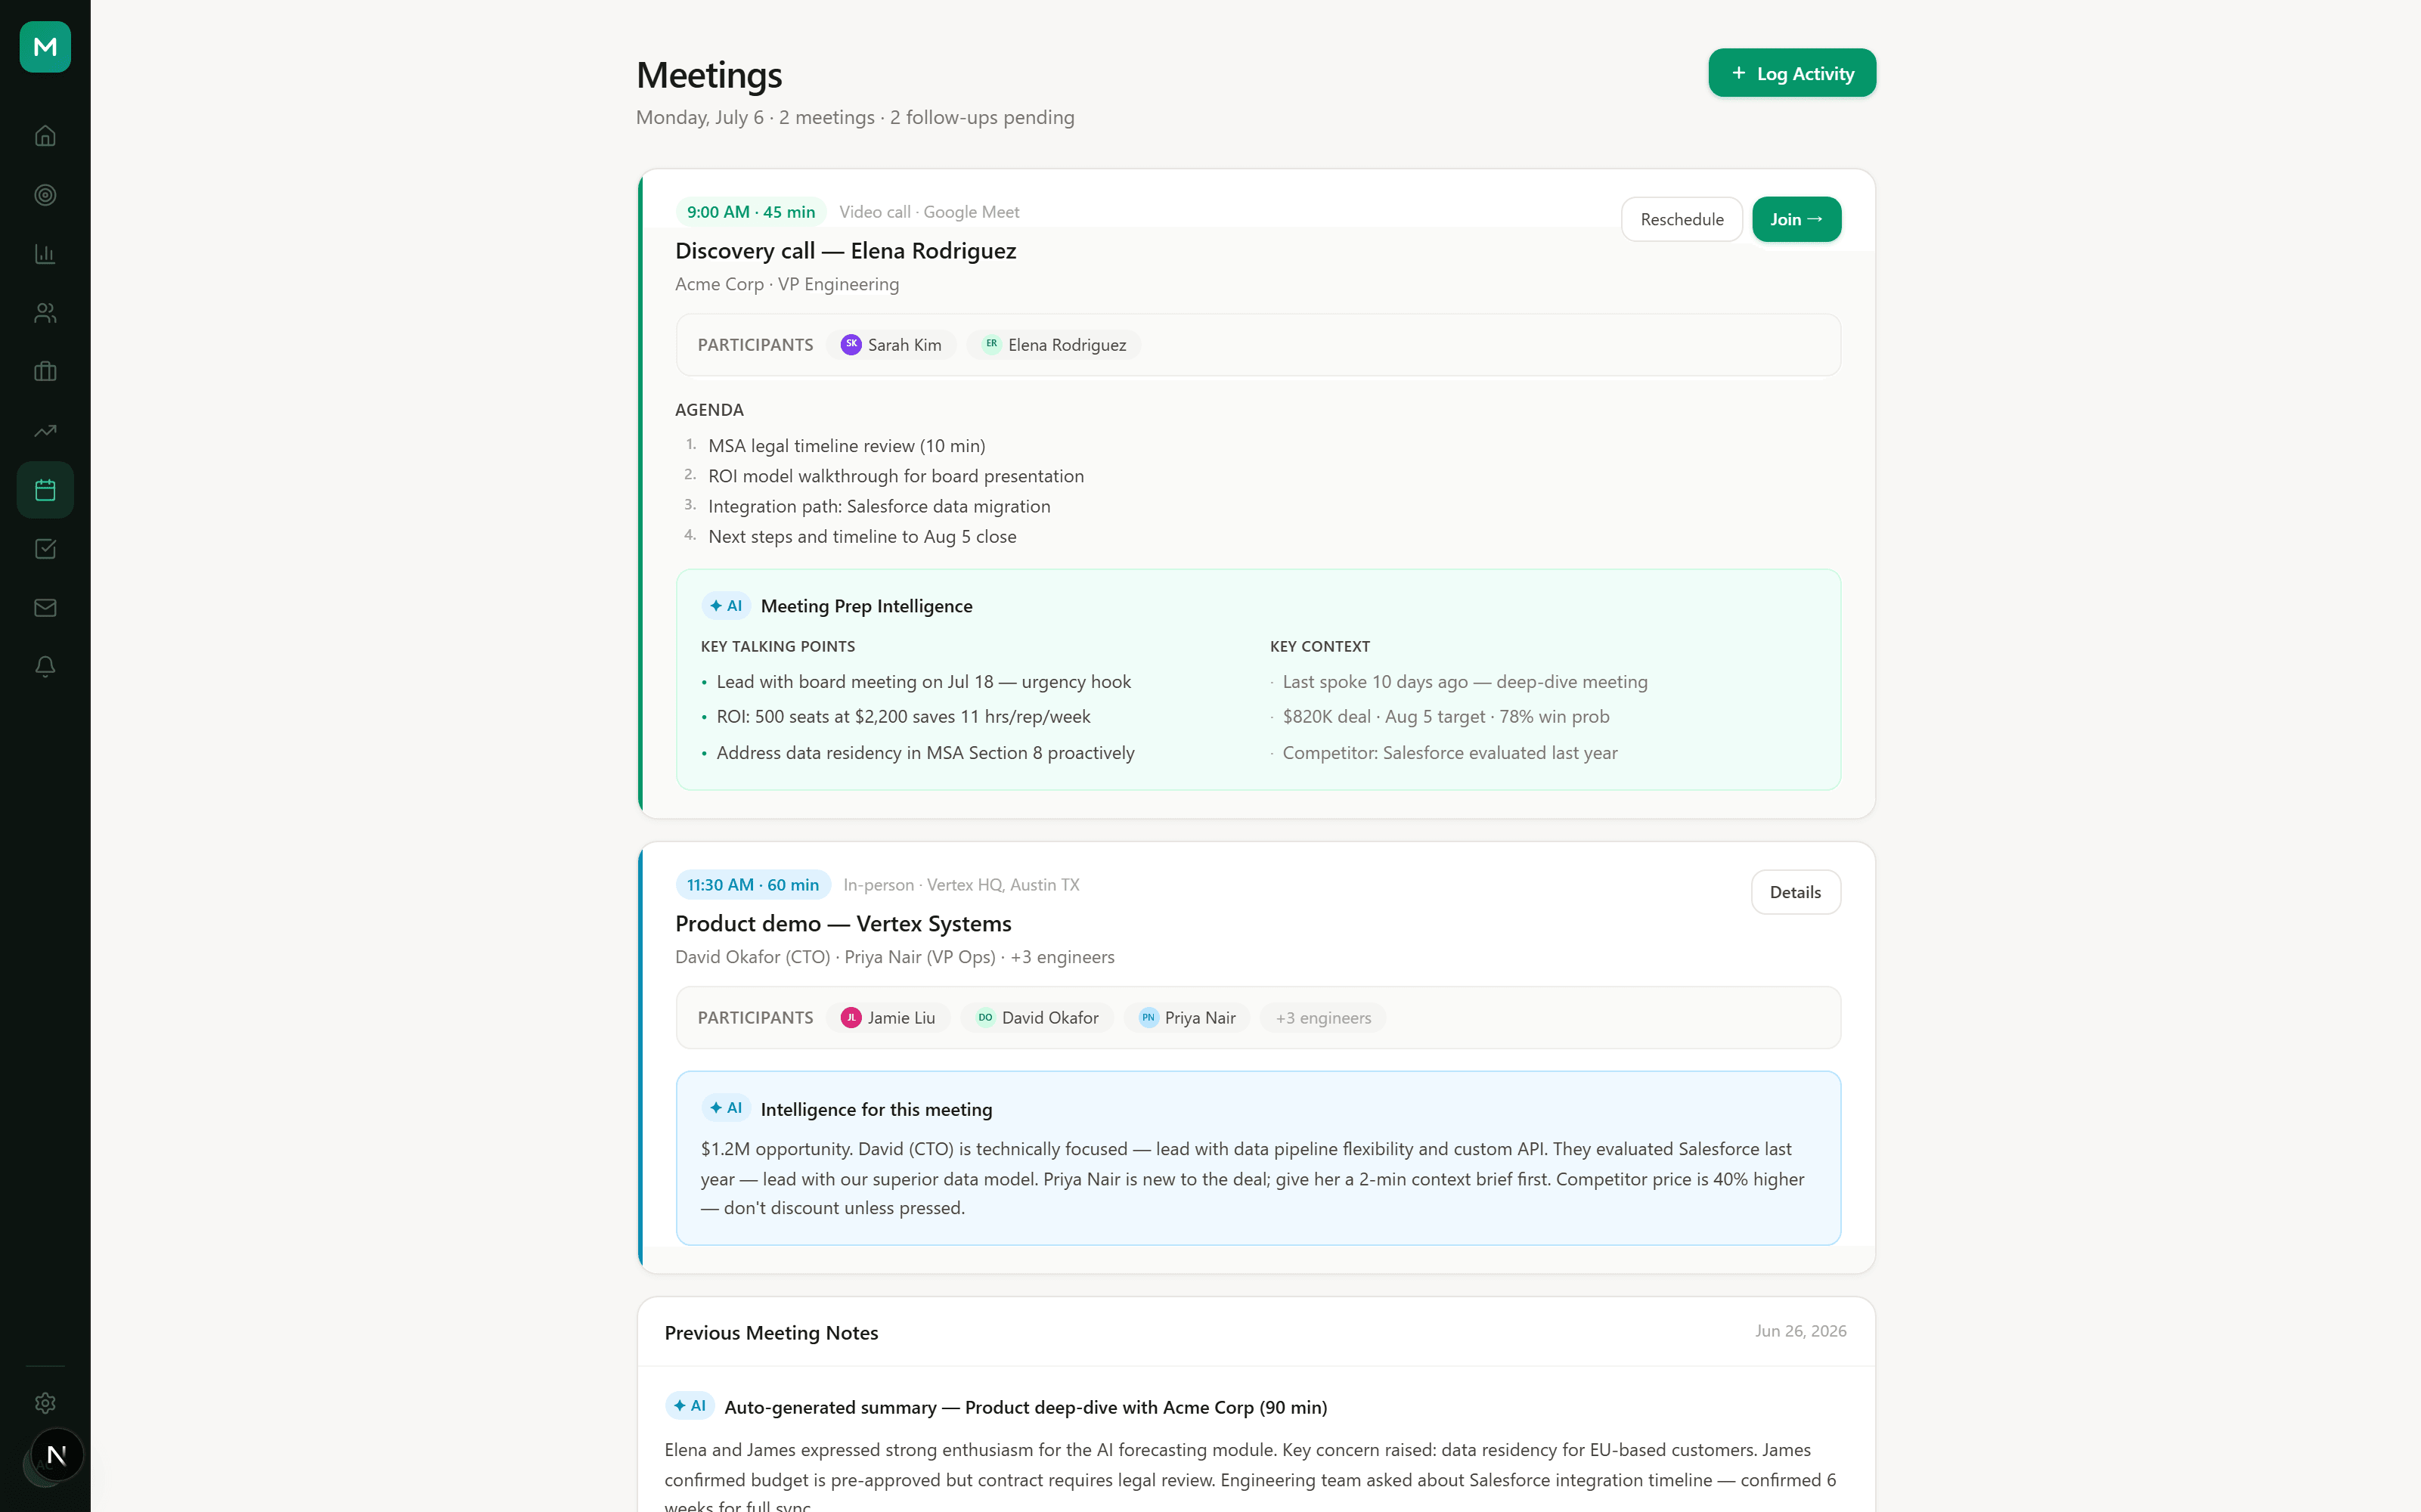Open Product demo — Vertex Systems title
Screen dimensions: 2421x1512
(x=843, y=924)
